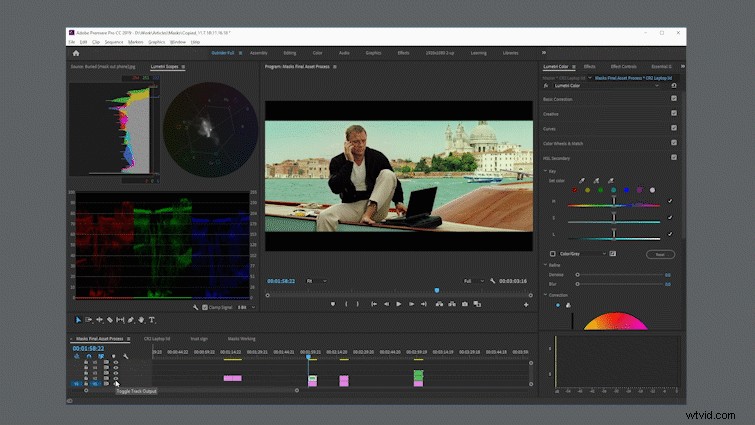Switch to the Effect Controls tab

coord(624,66)
